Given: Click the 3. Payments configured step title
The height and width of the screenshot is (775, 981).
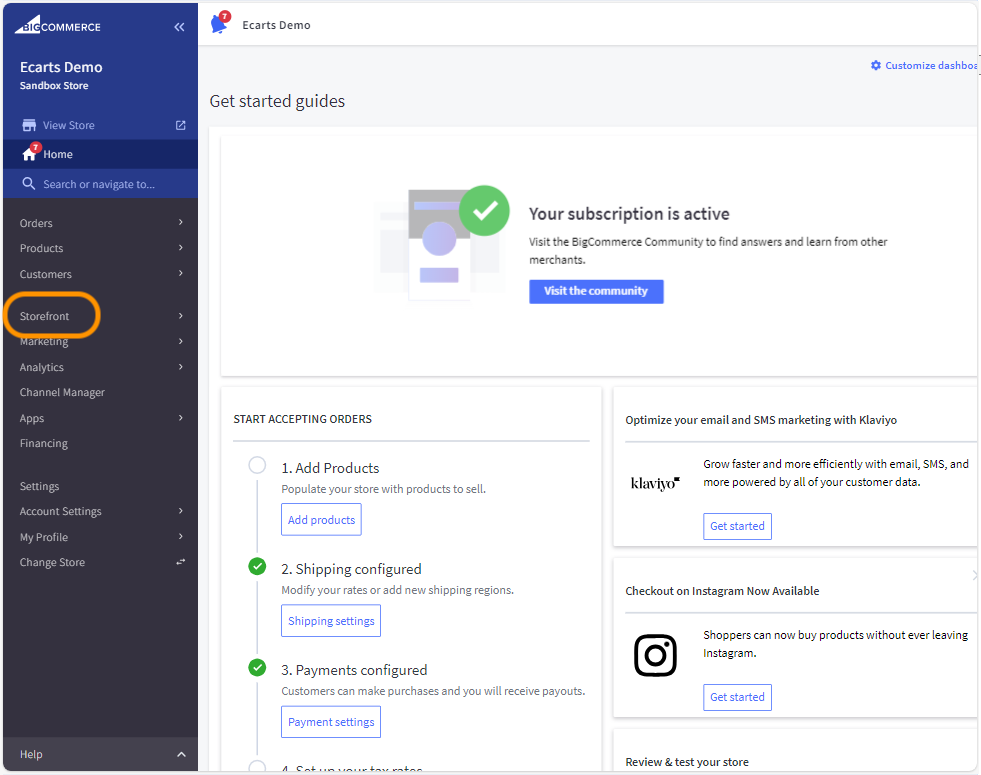Looking at the screenshot, I should [354, 670].
